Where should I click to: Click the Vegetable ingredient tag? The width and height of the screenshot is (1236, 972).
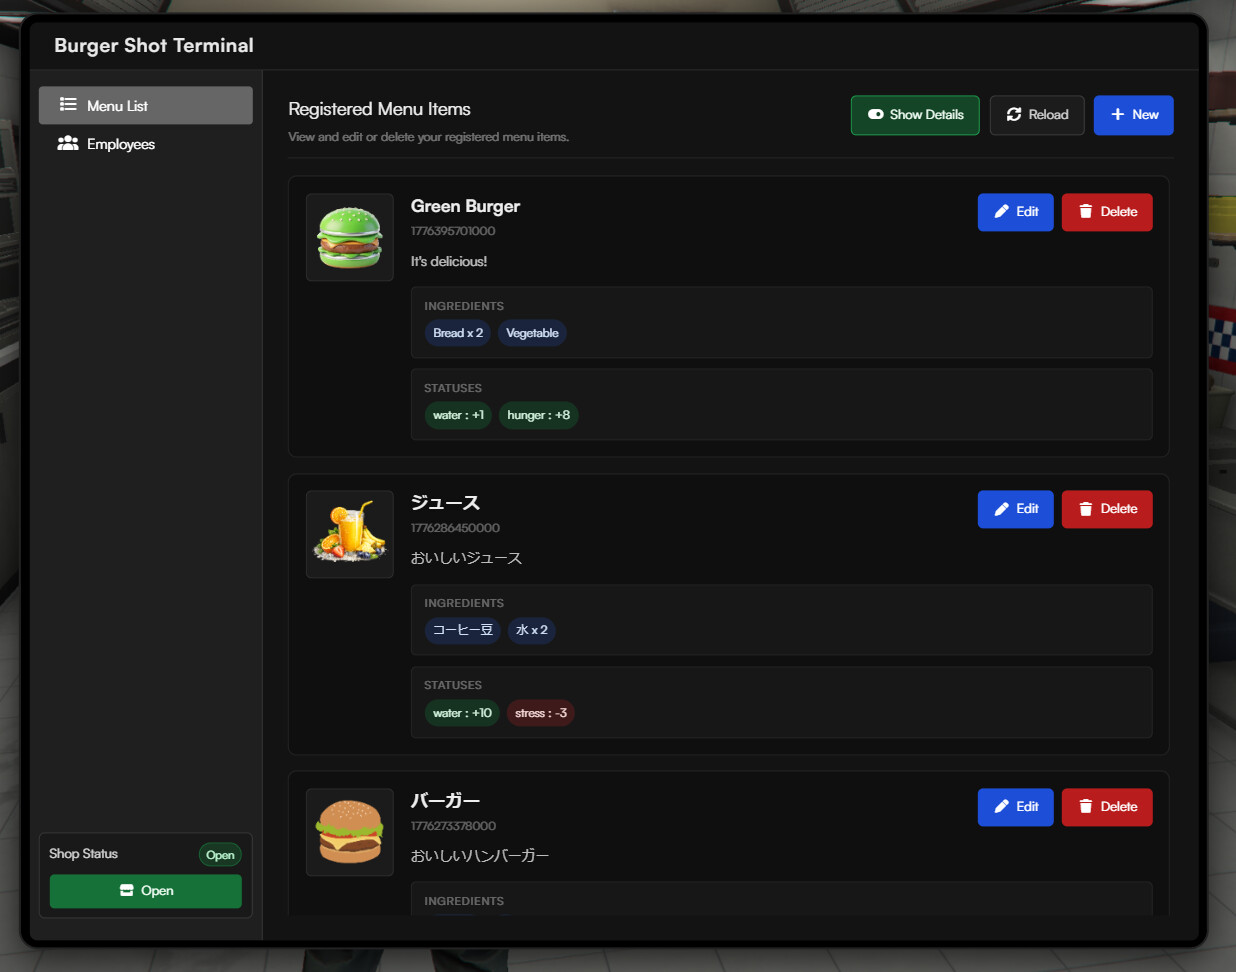pyautogui.click(x=532, y=333)
